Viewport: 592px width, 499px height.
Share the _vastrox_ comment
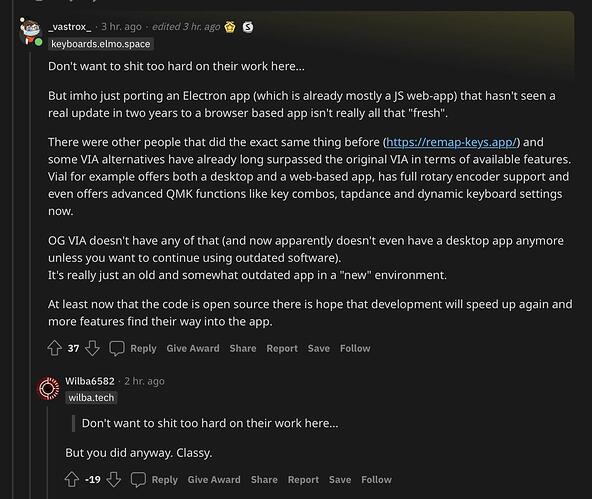(x=243, y=348)
